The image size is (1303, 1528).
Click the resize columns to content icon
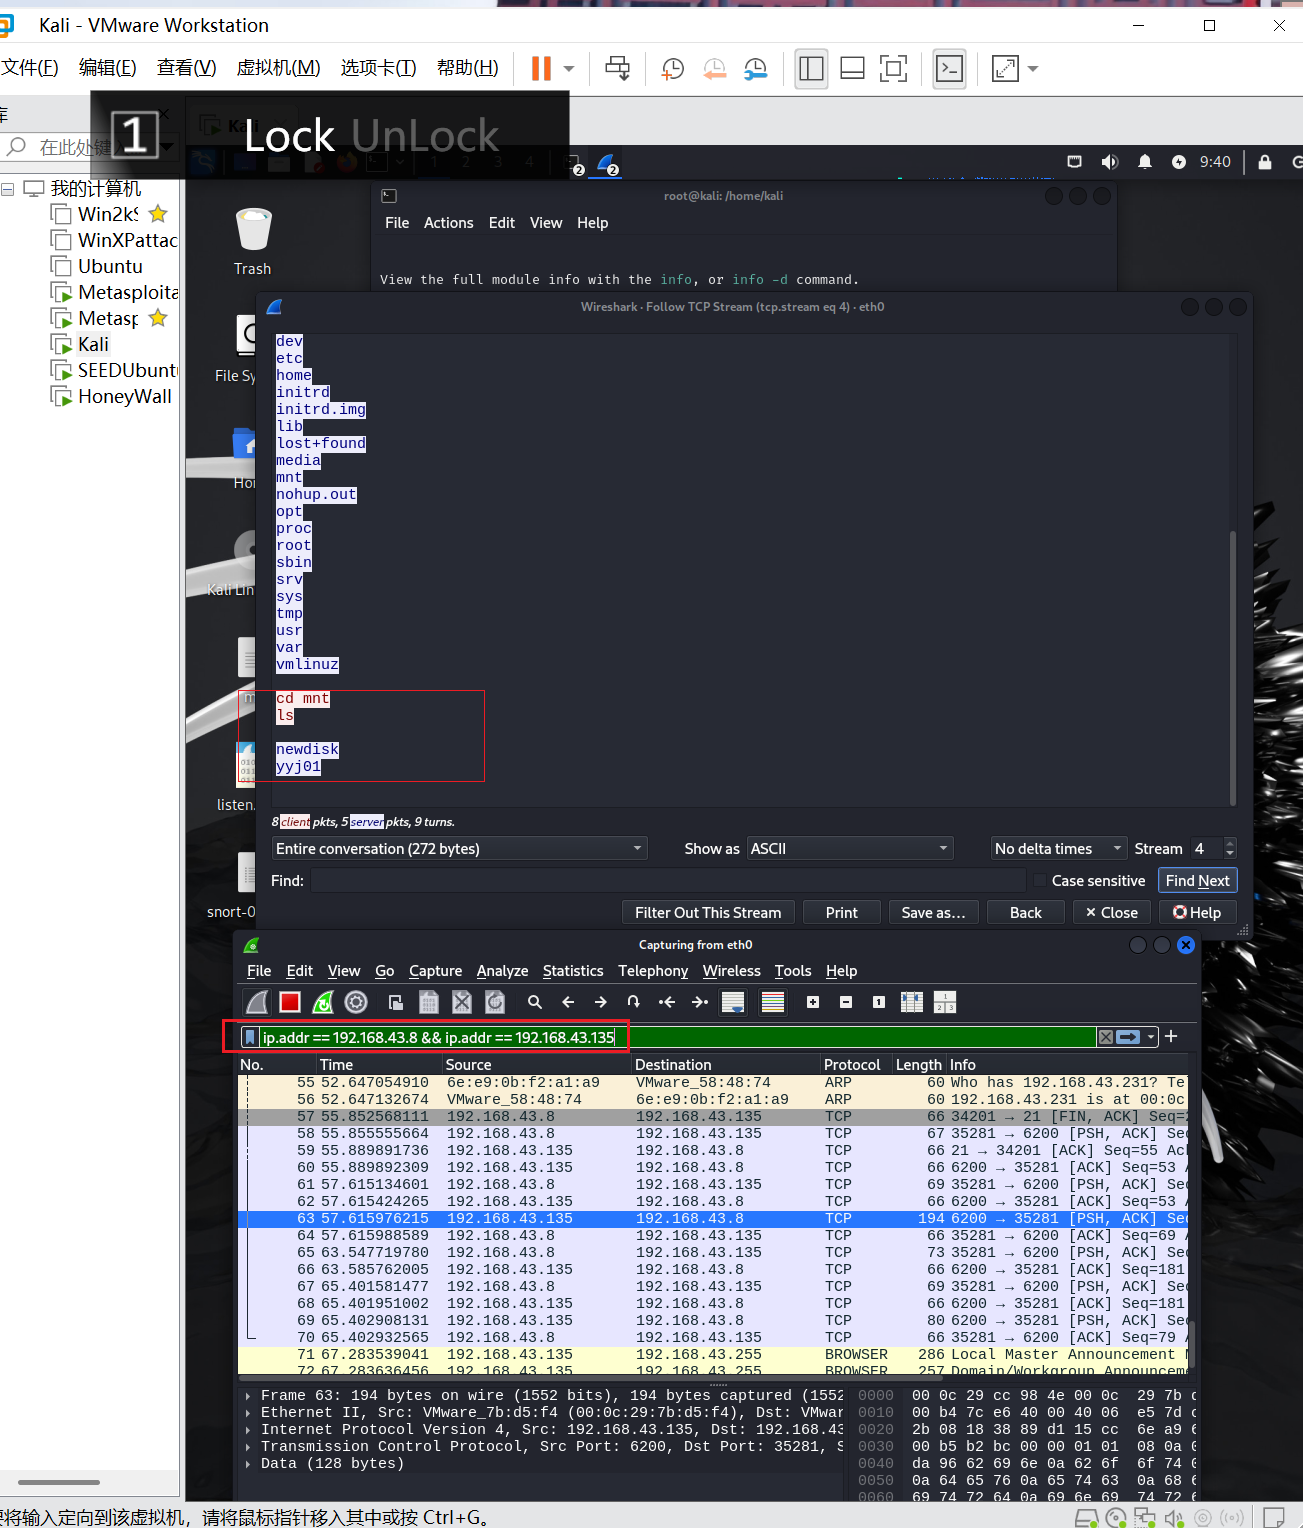(x=912, y=1002)
